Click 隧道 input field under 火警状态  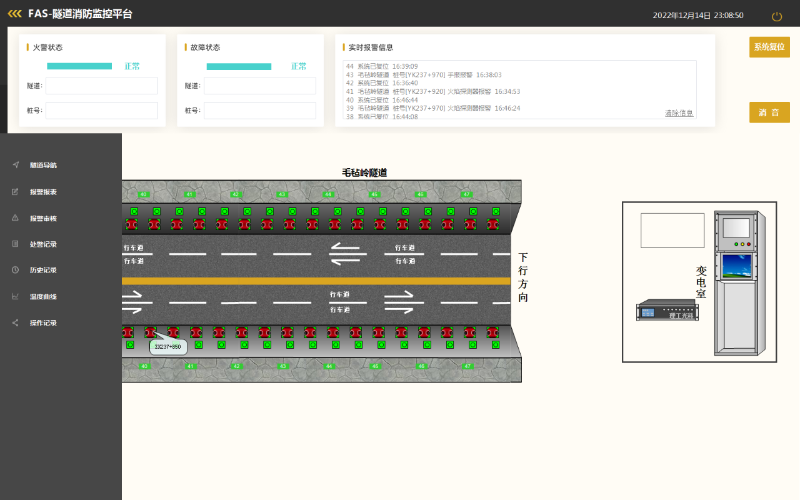point(101,86)
